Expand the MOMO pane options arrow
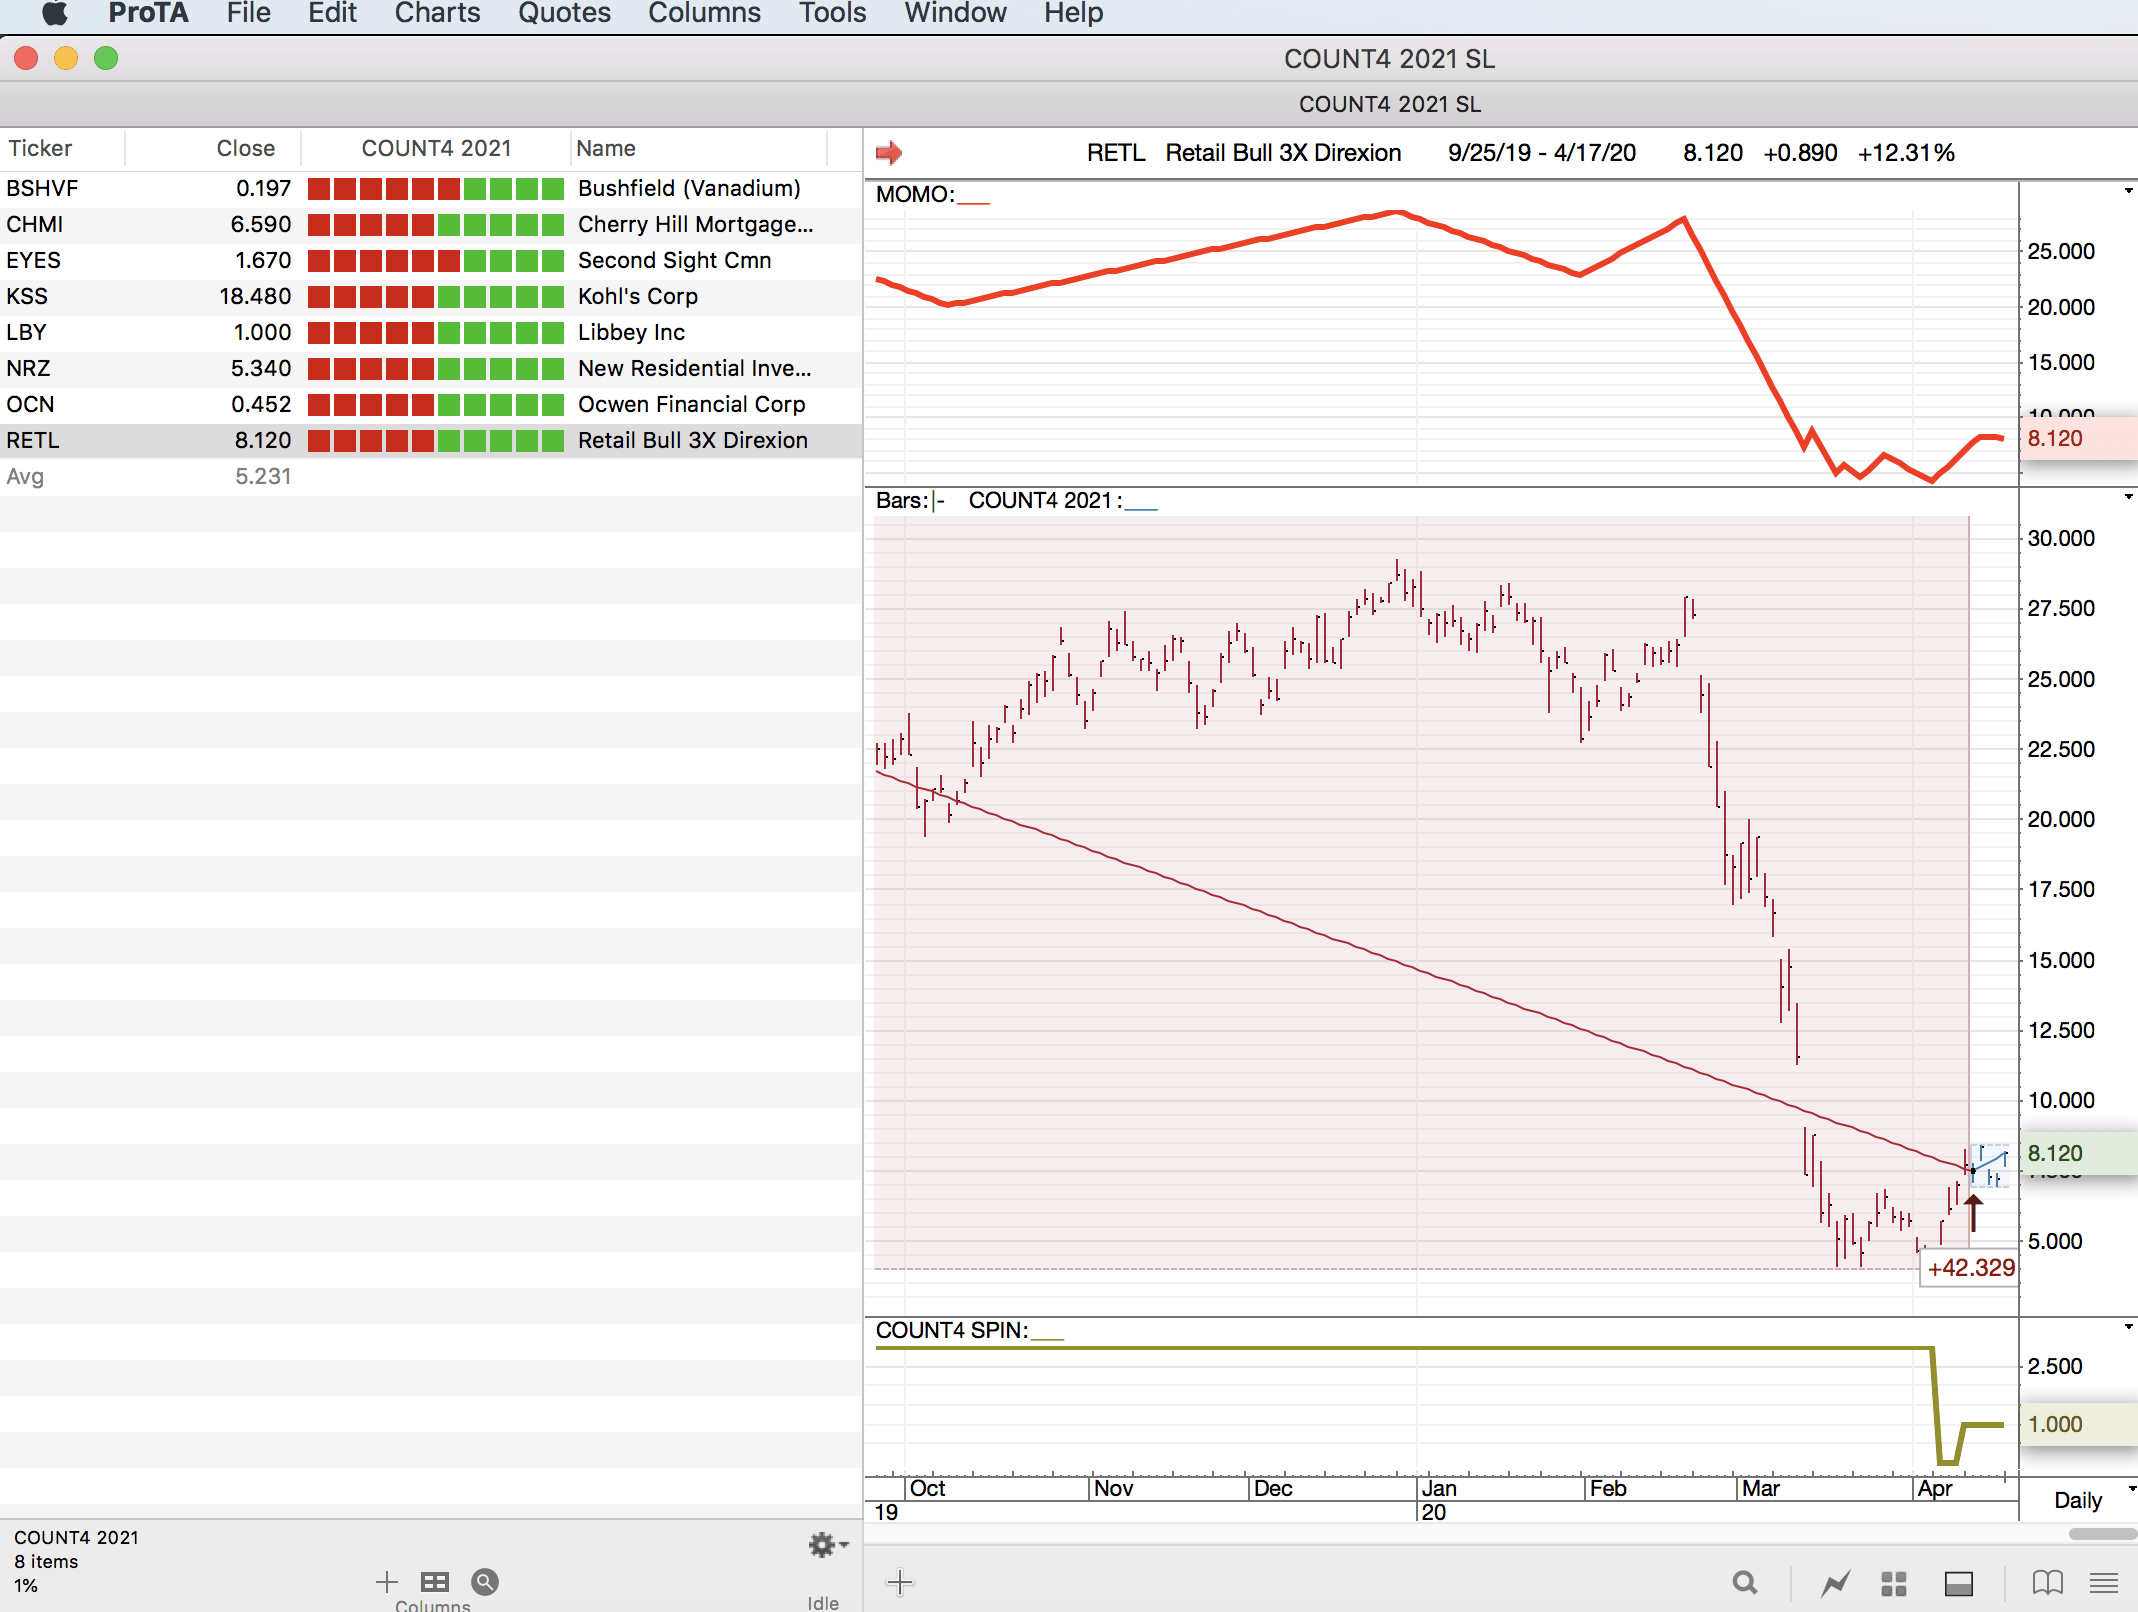The image size is (2138, 1612). [x=2129, y=191]
